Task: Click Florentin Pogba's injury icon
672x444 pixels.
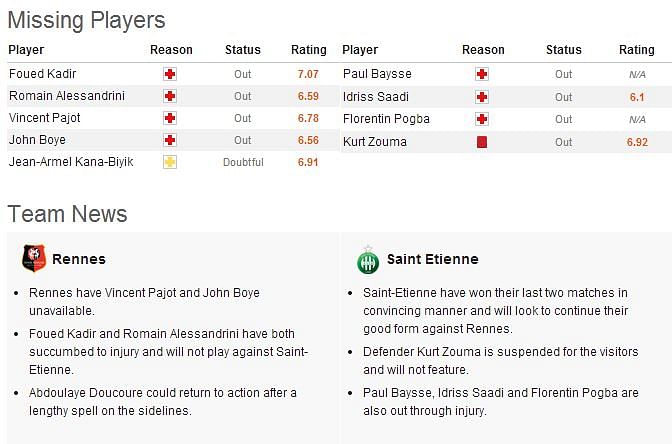Action: click(482, 119)
